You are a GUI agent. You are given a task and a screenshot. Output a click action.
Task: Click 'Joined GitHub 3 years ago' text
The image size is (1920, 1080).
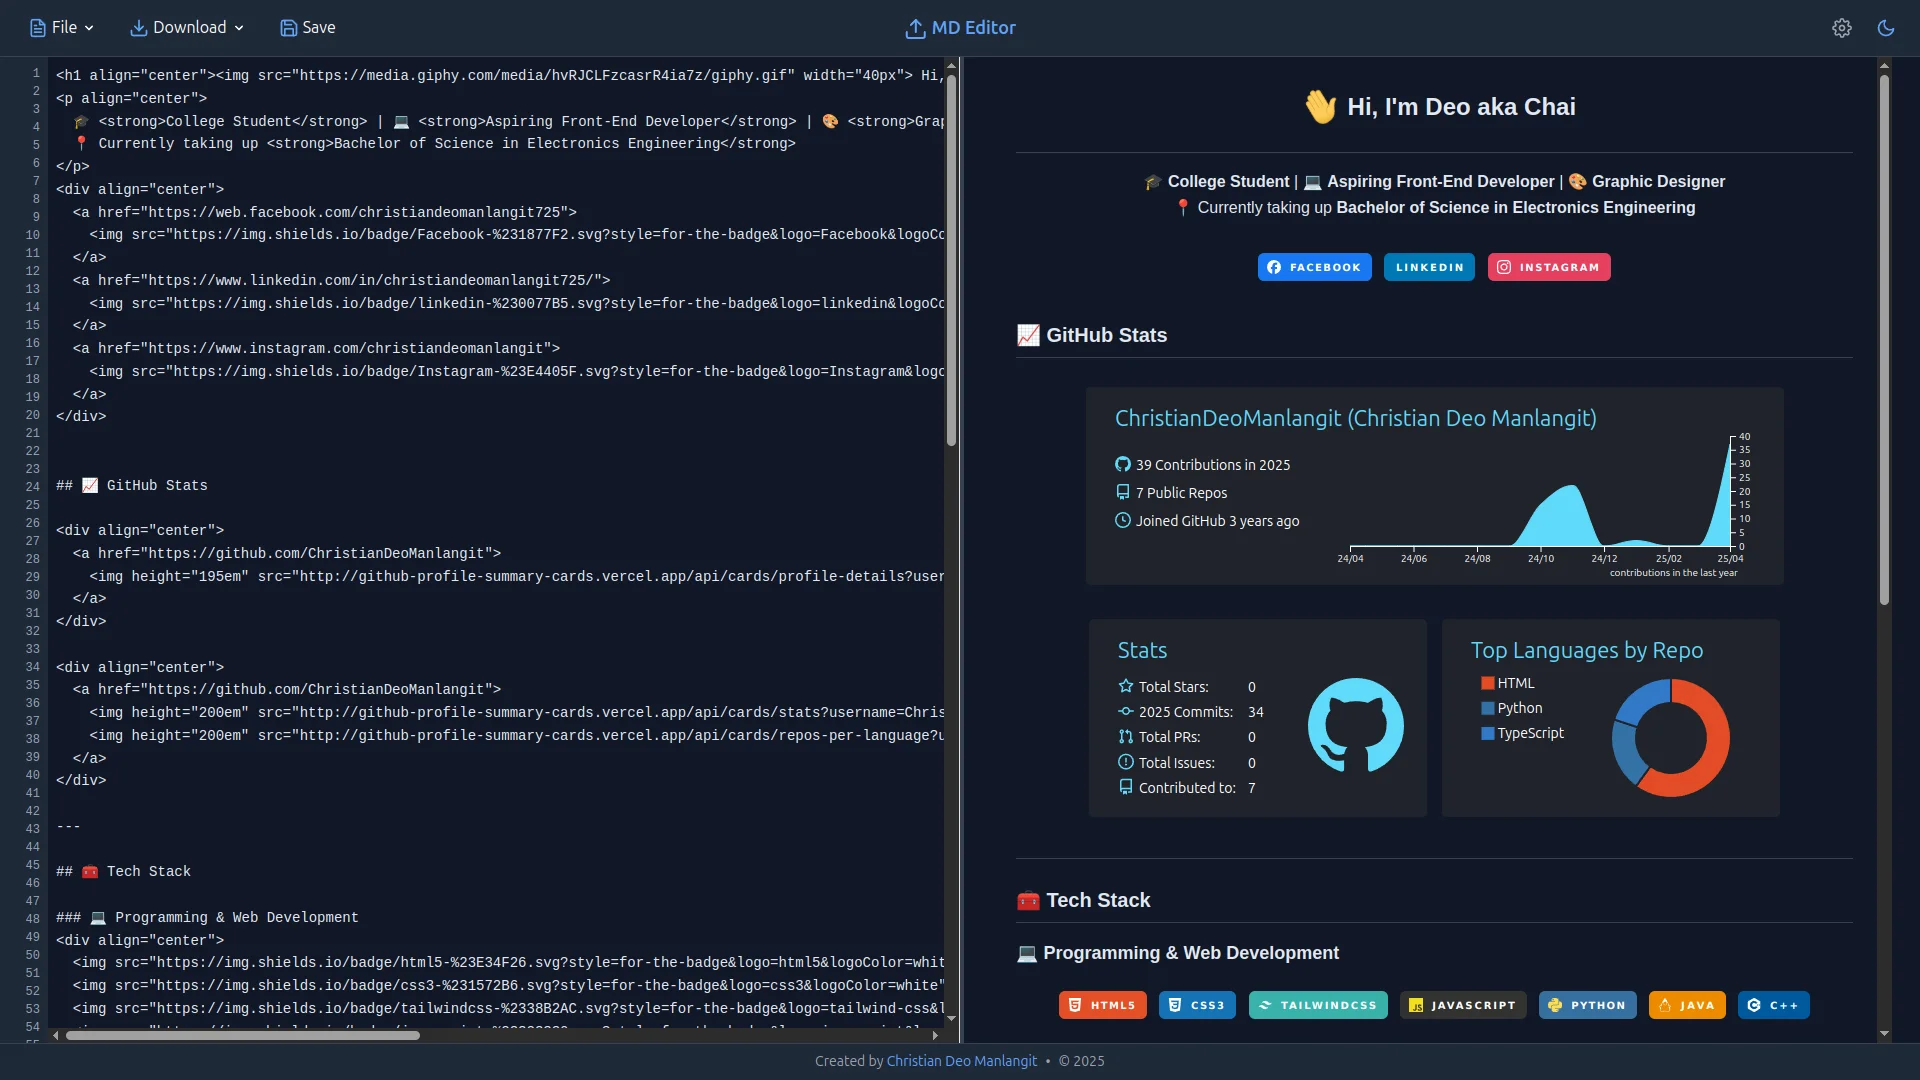click(1217, 520)
